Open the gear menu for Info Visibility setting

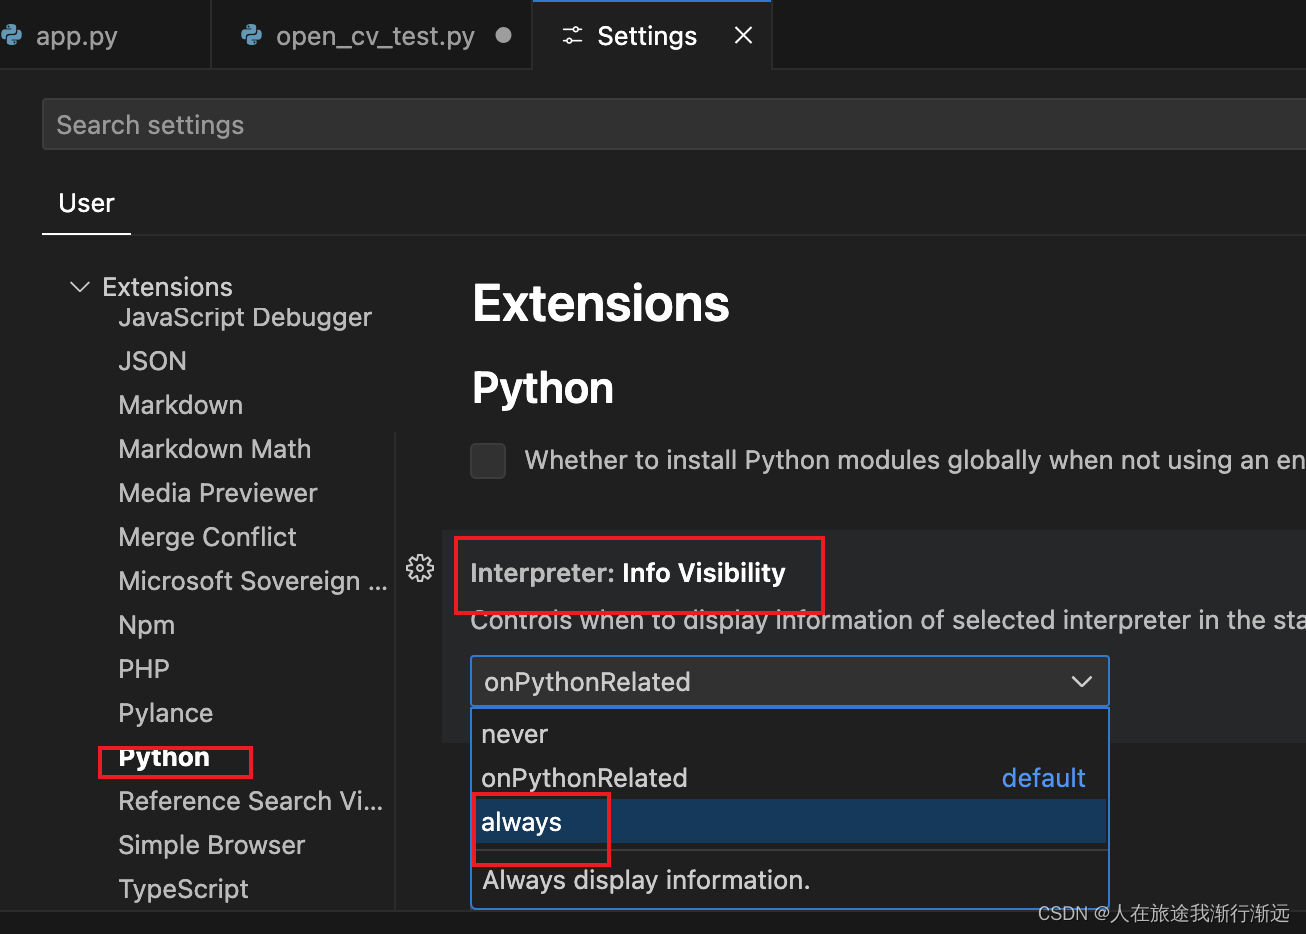[x=420, y=568]
